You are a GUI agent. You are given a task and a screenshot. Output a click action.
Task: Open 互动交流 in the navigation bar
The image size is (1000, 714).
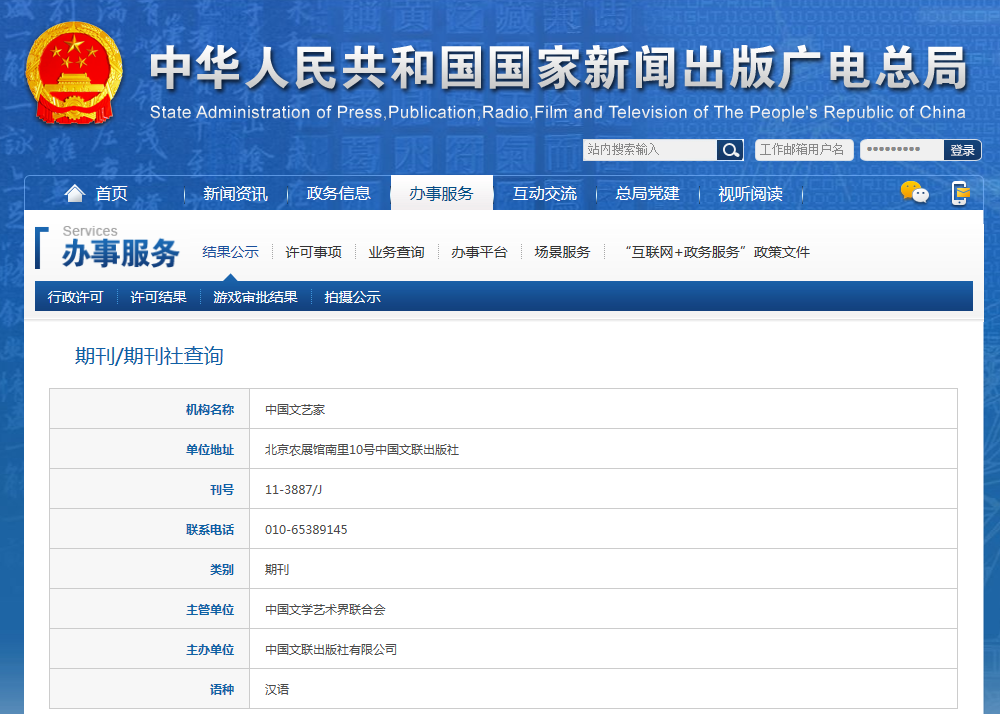click(544, 194)
